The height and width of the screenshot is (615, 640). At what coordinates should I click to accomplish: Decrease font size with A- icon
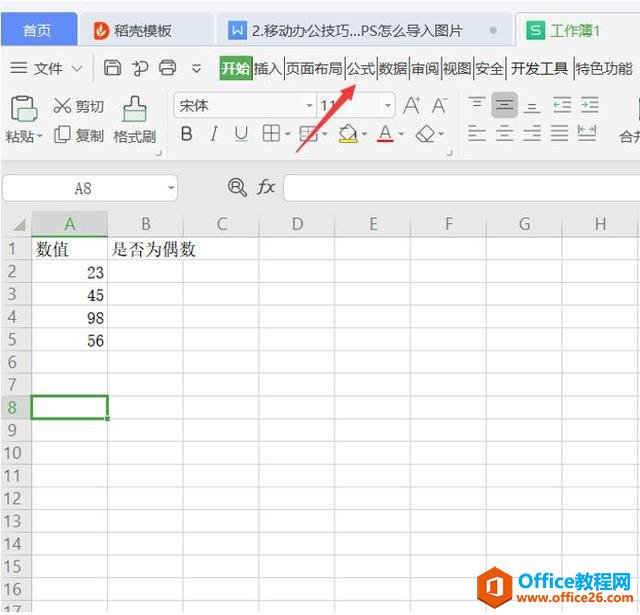coord(440,106)
